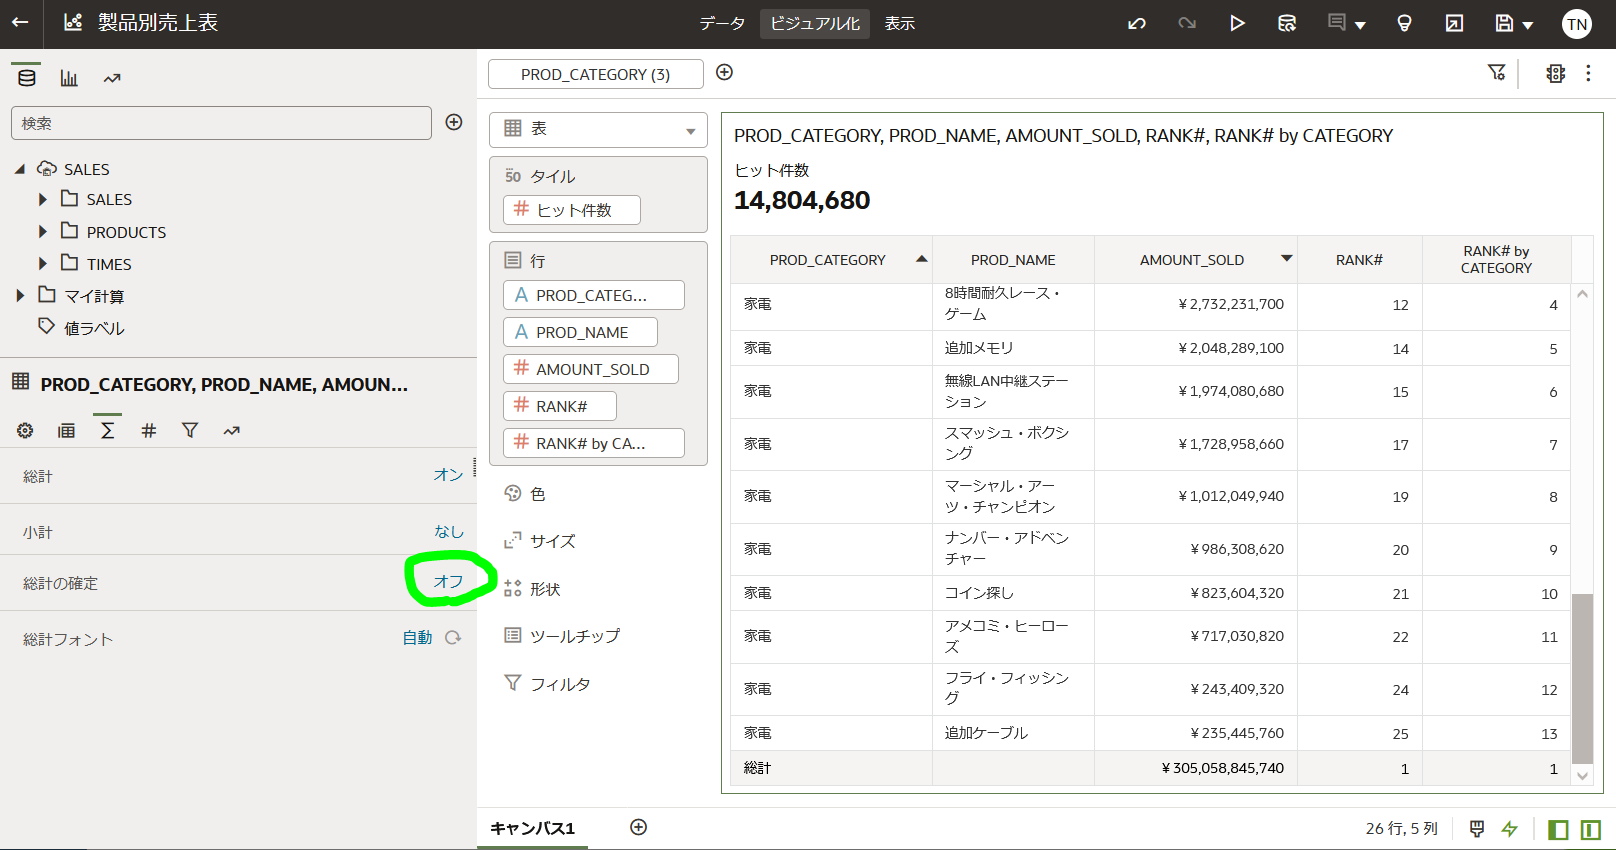Image resolution: width=1616 pixels, height=850 pixels.
Task: Select the キャンバス1 canvas tab
Action: coord(533,828)
